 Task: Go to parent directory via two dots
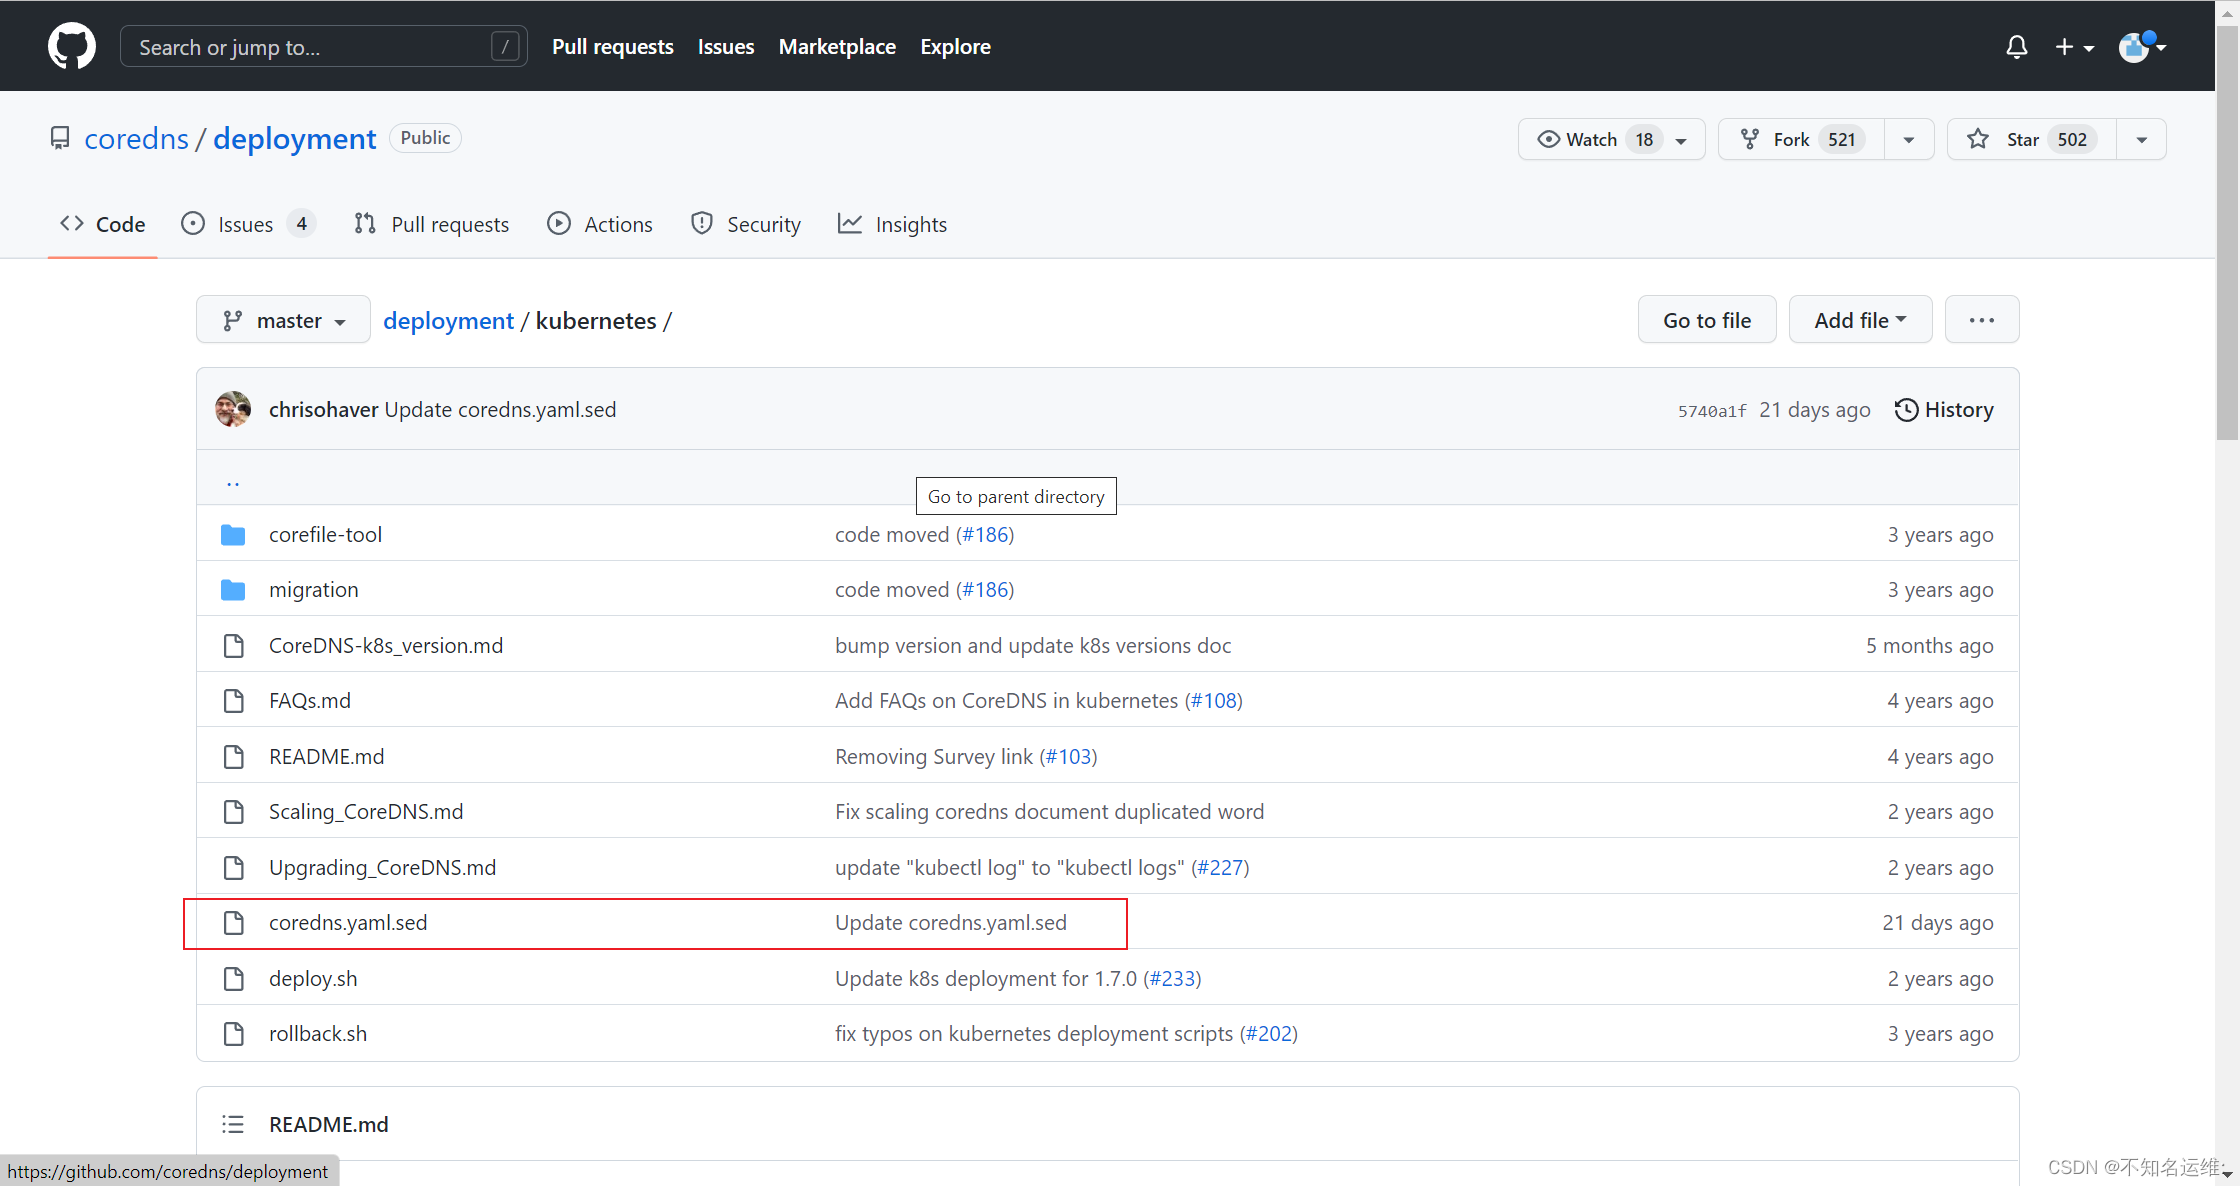pyautogui.click(x=233, y=482)
